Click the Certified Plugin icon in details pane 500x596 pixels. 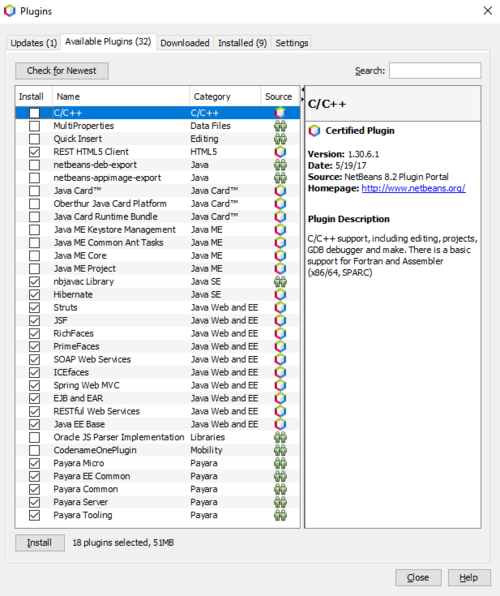coord(314,130)
